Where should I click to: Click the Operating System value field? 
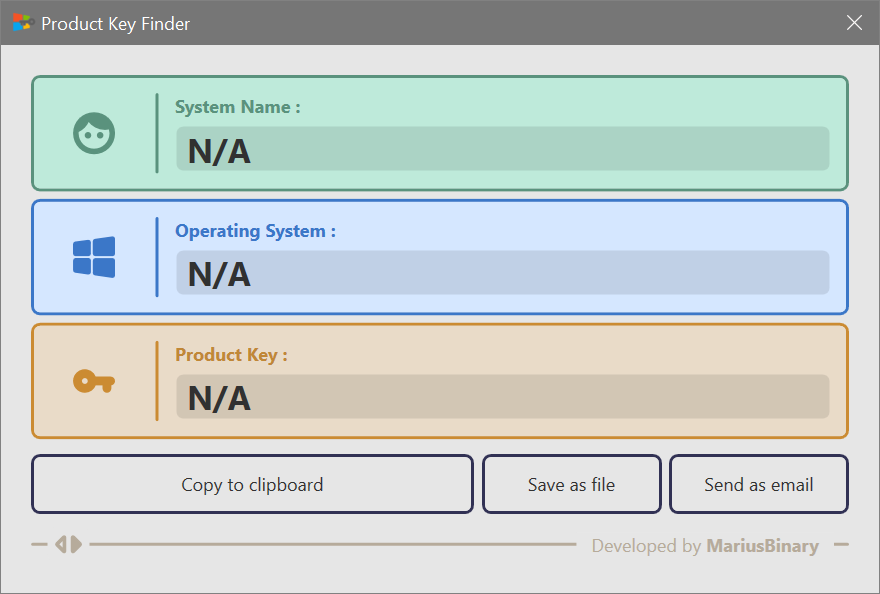click(502, 273)
